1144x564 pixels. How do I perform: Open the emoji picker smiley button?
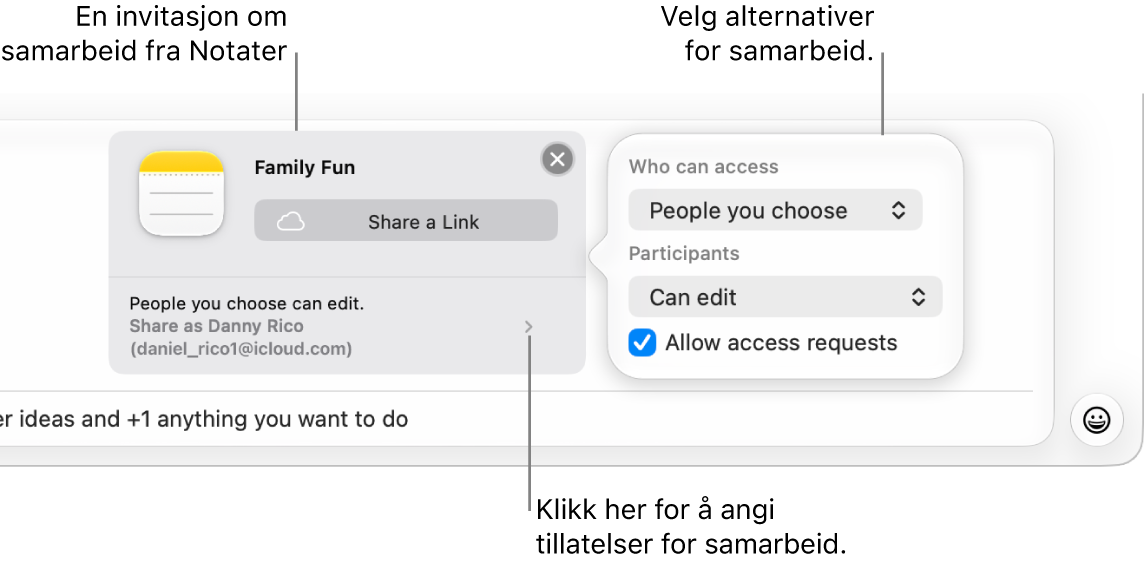click(x=1097, y=420)
